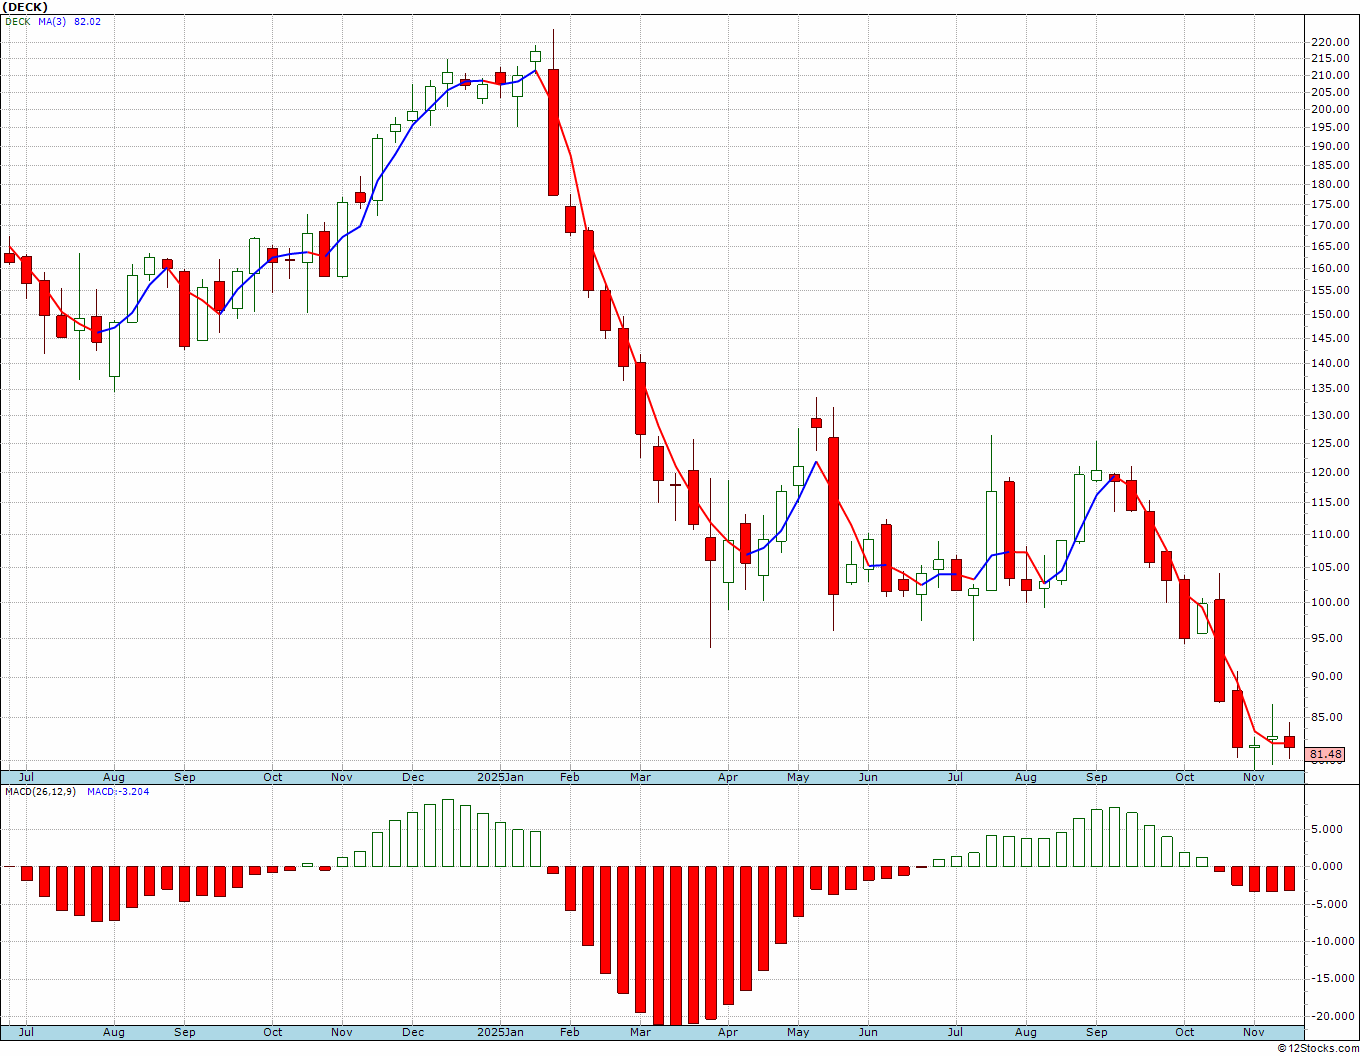Screen dimensions: 1360x1056
Task: Click the tallest green MACD histogram bar
Action: point(448,833)
